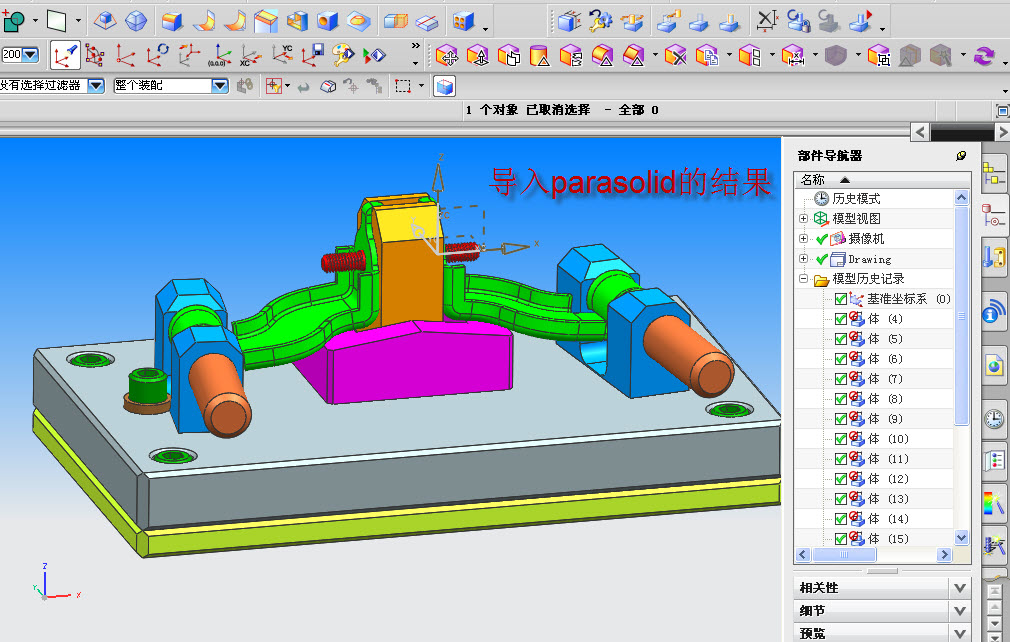Select the Shell tool

pos(297,21)
